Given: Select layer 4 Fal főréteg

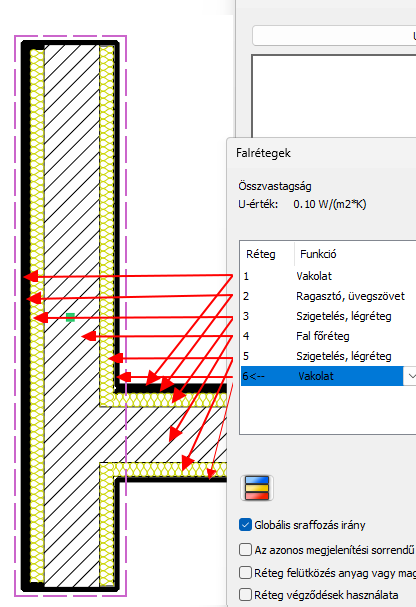Looking at the screenshot, I should pyautogui.click(x=328, y=336).
